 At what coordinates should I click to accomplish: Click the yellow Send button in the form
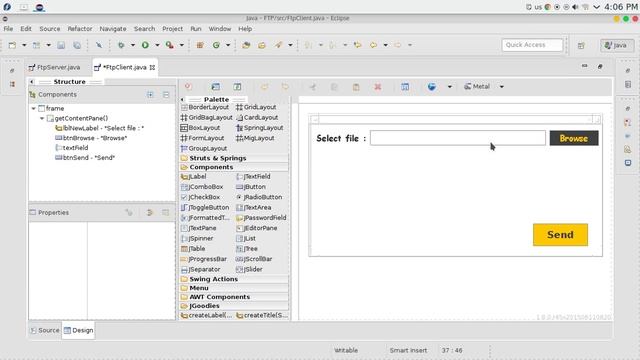[560, 235]
